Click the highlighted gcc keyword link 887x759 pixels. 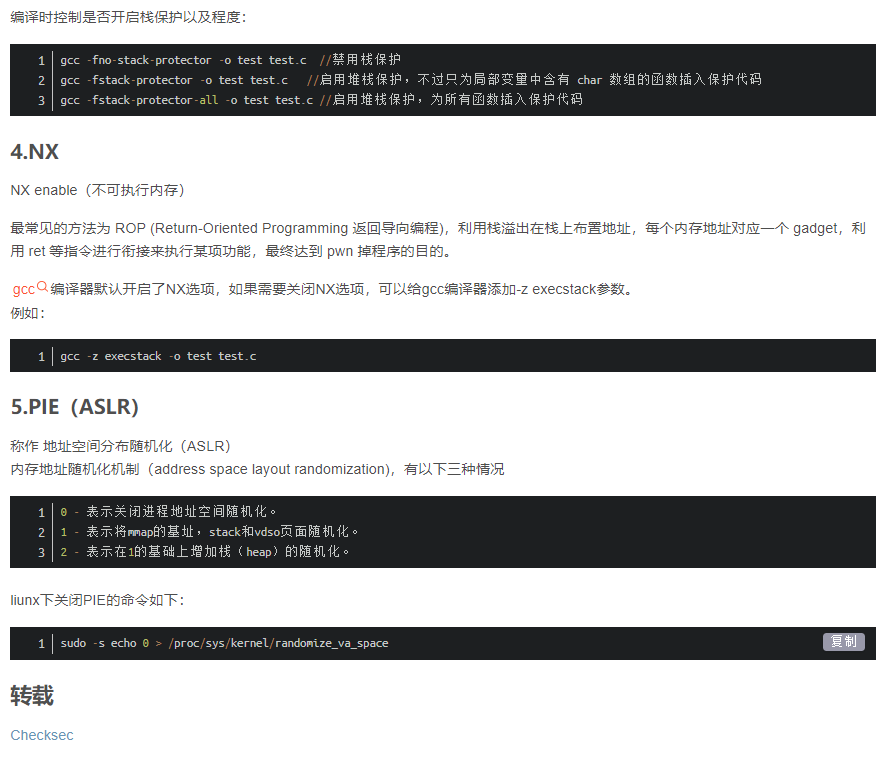click(21, 289)
